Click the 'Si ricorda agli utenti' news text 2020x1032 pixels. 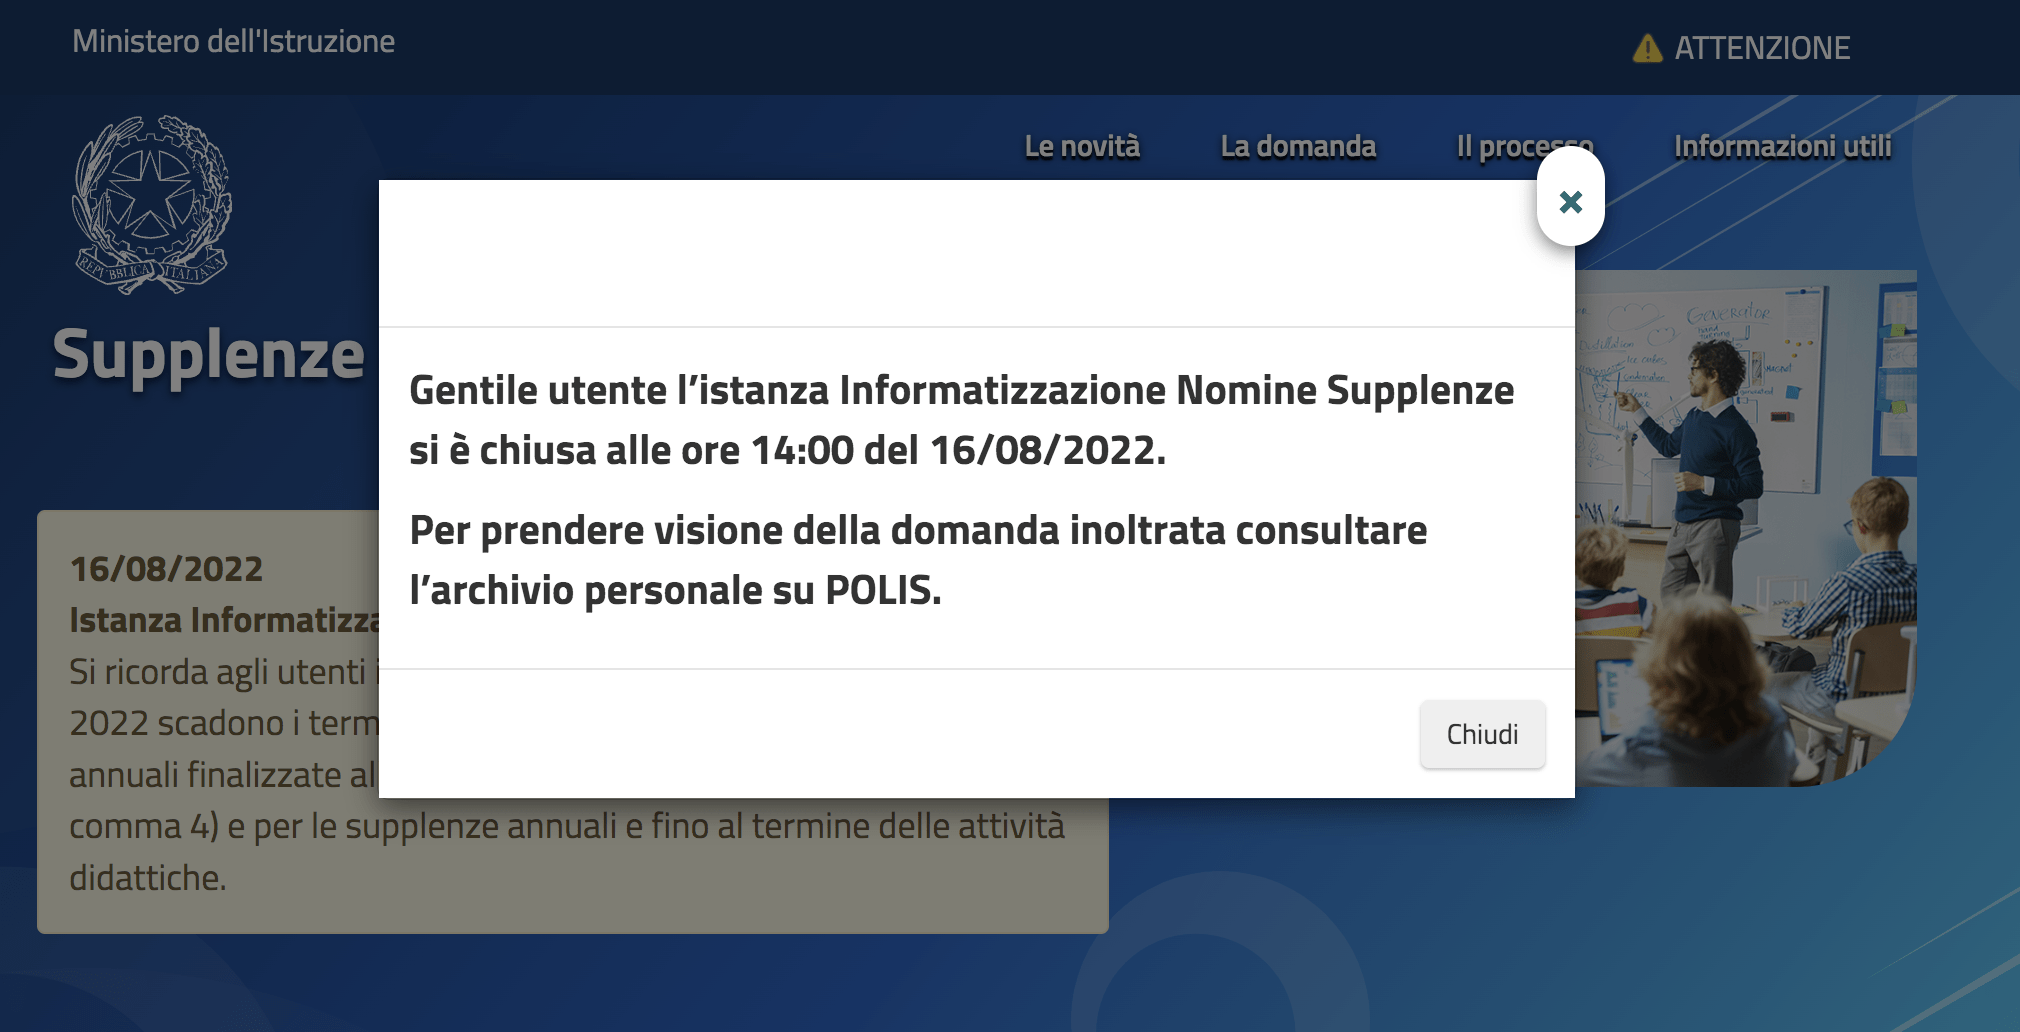click(218, 672)
